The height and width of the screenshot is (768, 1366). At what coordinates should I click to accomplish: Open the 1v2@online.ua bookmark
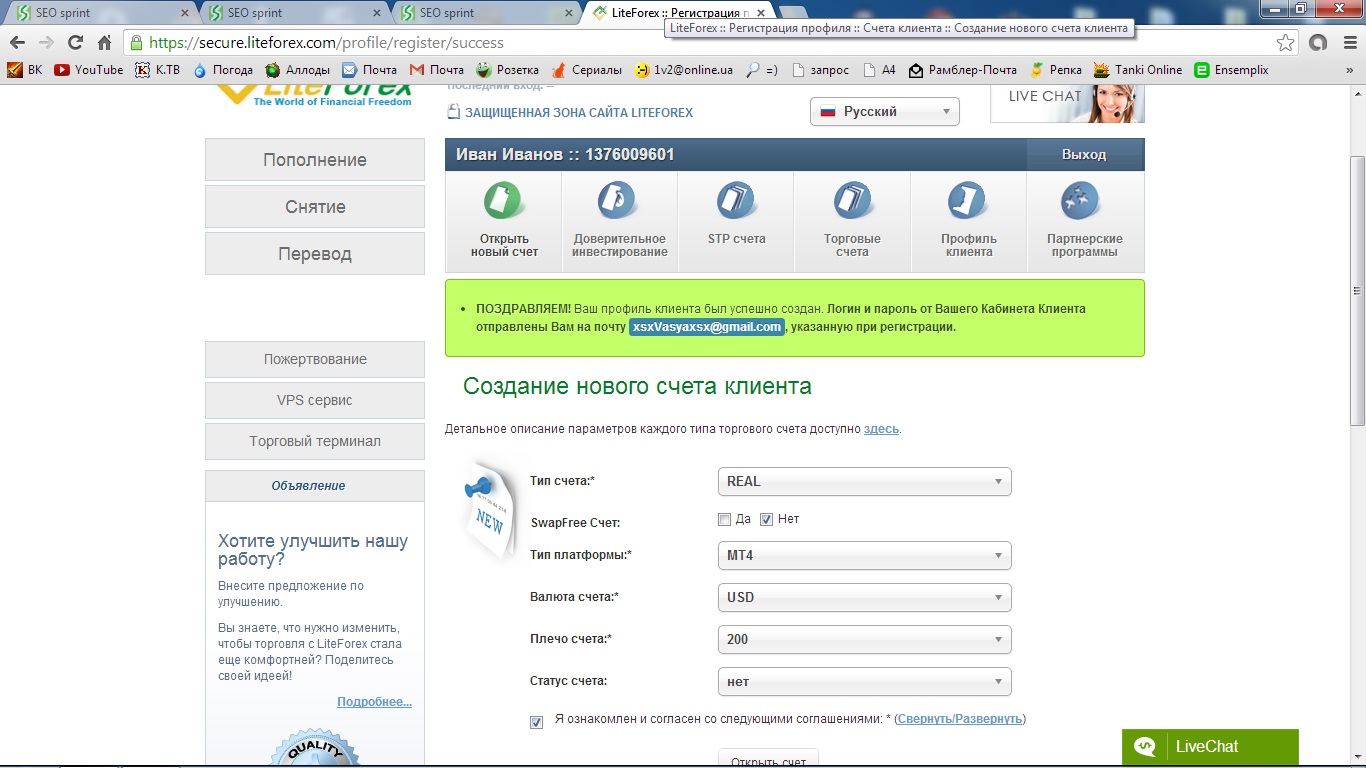[683, 70]
